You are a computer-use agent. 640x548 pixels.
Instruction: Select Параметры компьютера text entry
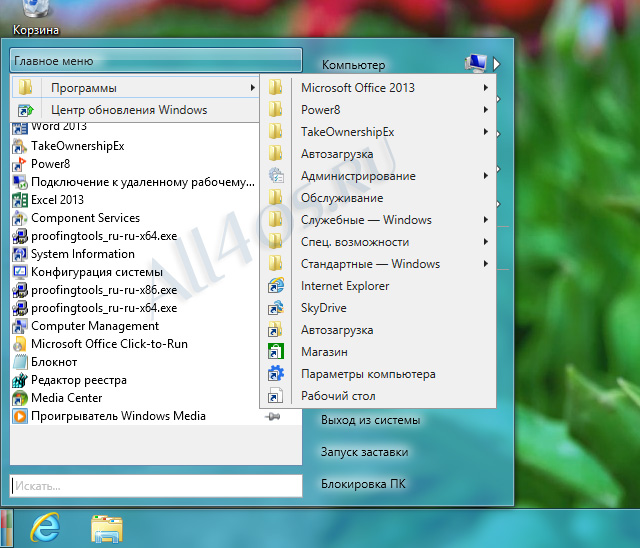point(368,374)
